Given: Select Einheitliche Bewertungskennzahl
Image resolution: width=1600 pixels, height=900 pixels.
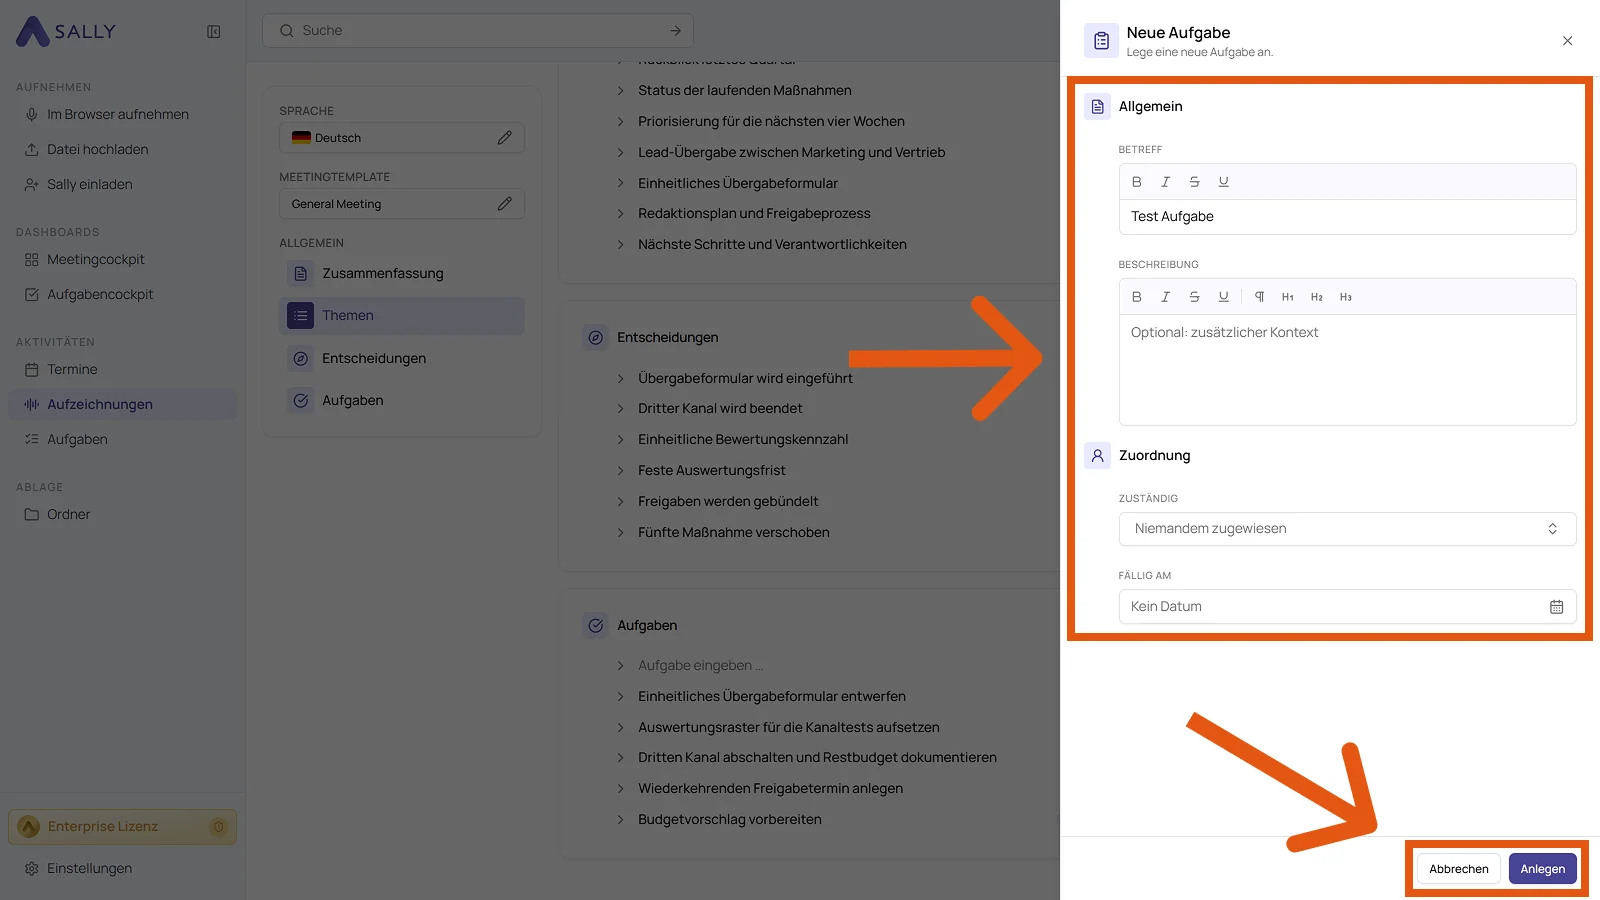Looking at the screenshot, I should 742,440.
